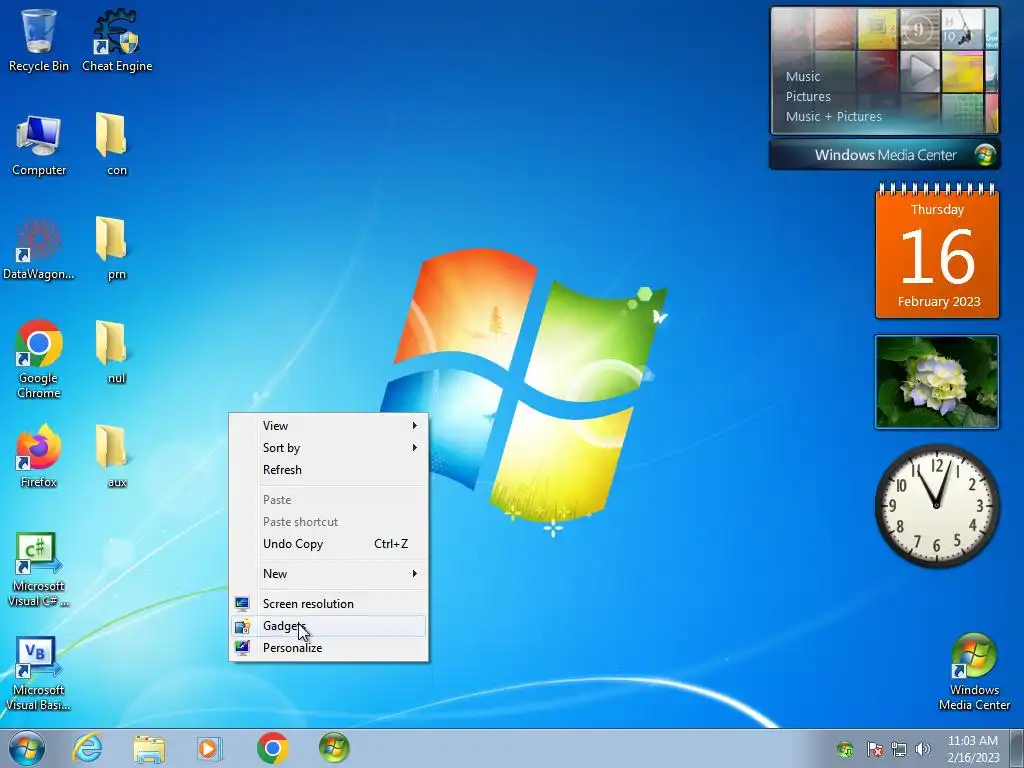The image size is (1024, 768).
Task: Select the folder named con
Action: 117,144
